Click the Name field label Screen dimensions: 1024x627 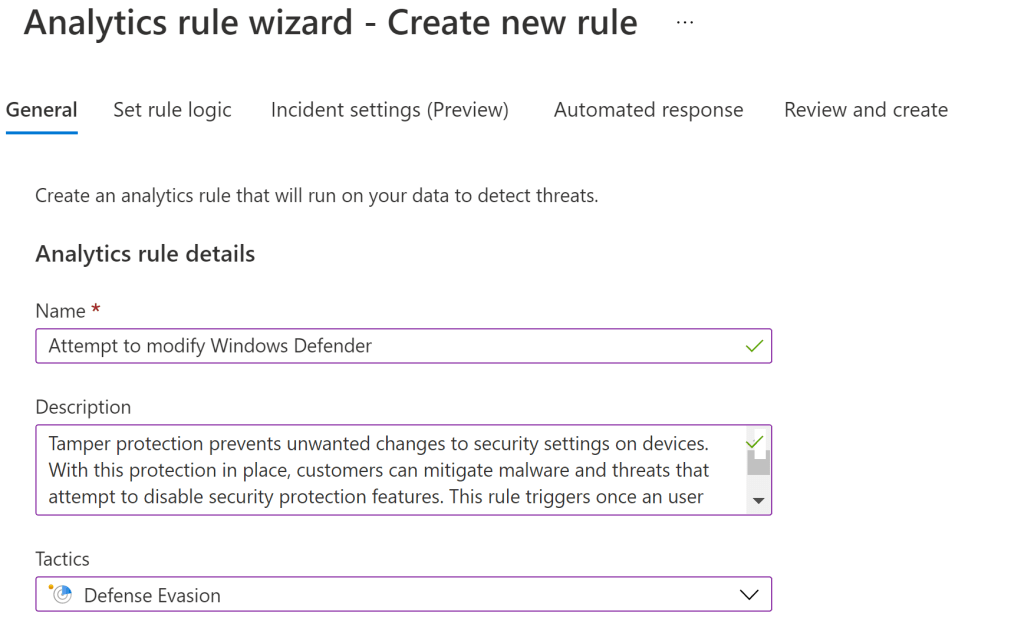coord(60,311)
